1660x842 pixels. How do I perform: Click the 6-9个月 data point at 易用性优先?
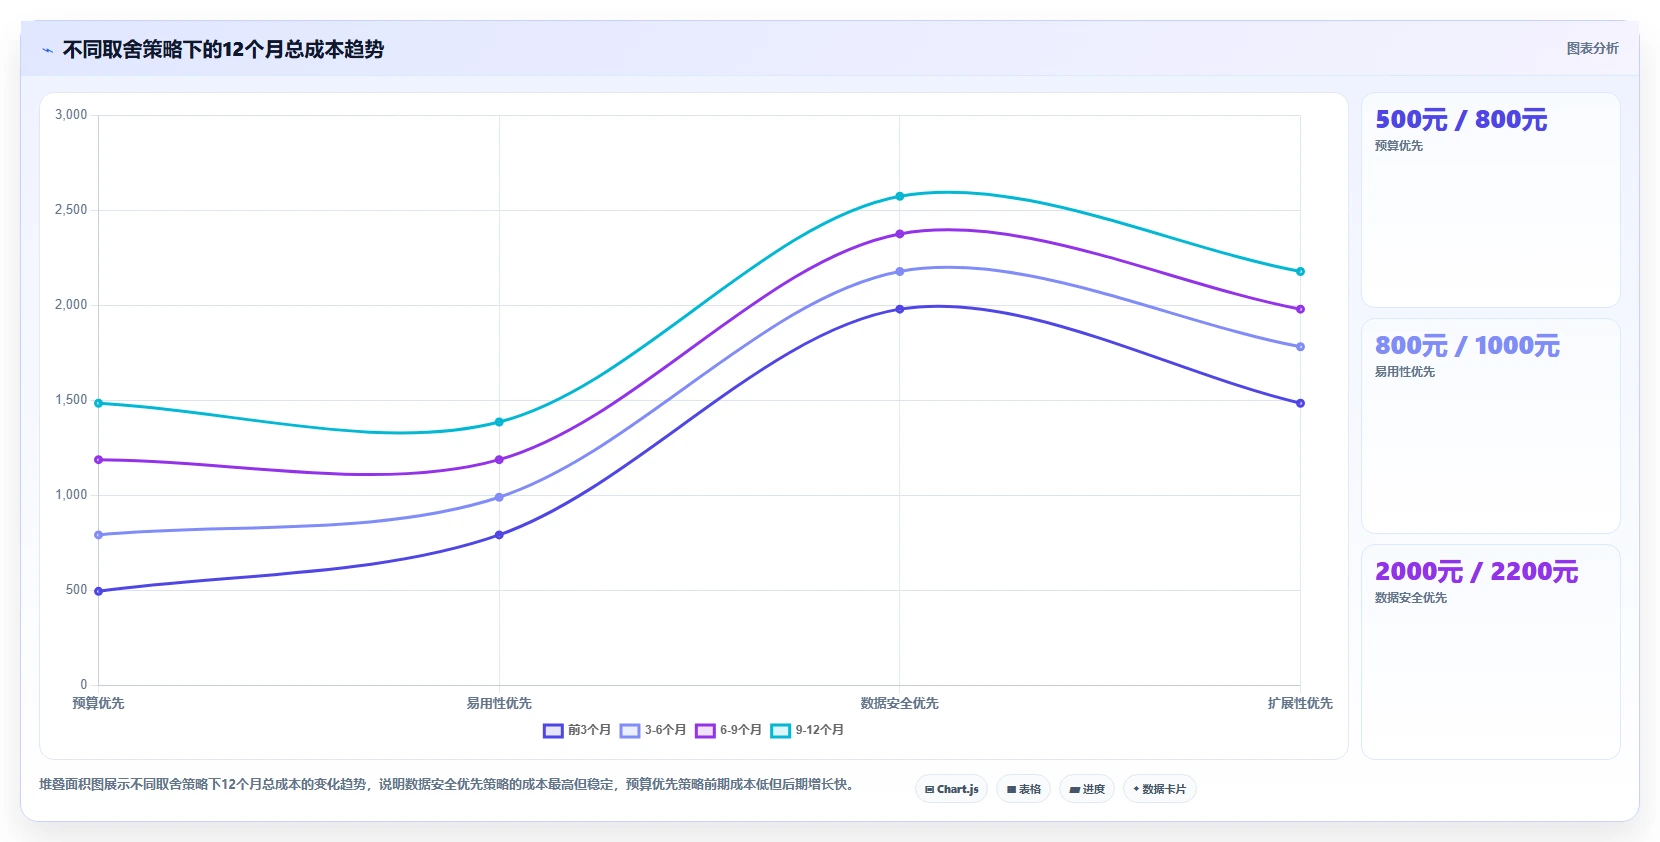pos(499,460)
